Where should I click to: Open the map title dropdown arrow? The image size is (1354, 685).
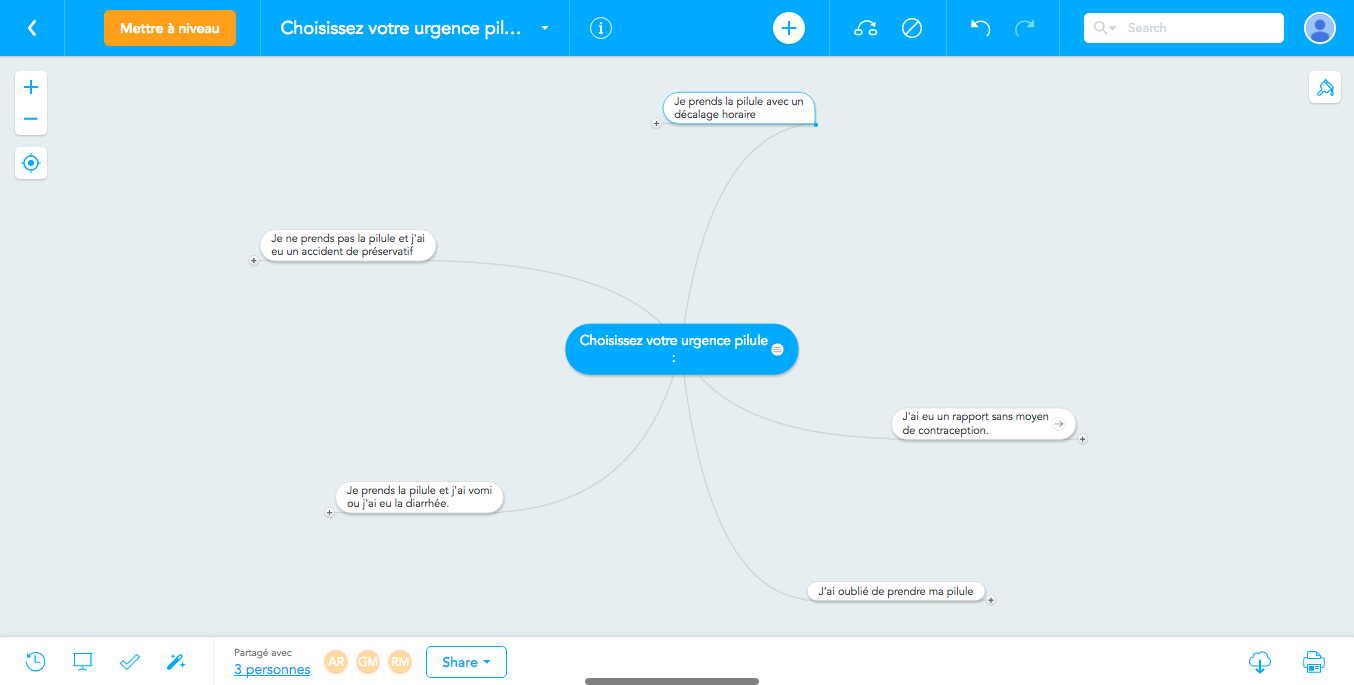coord(545,28)
